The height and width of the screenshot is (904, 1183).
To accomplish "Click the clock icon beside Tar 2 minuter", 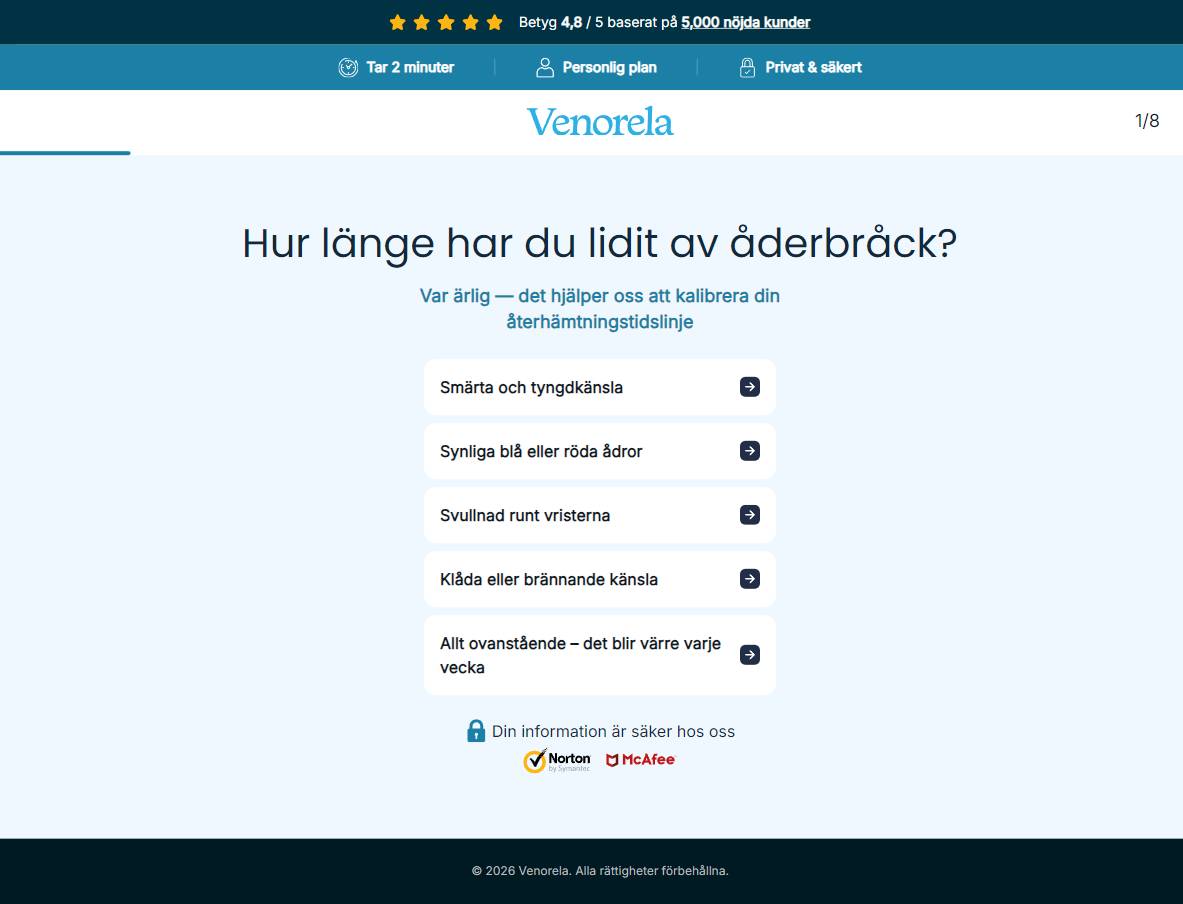I will coord(348,67).
